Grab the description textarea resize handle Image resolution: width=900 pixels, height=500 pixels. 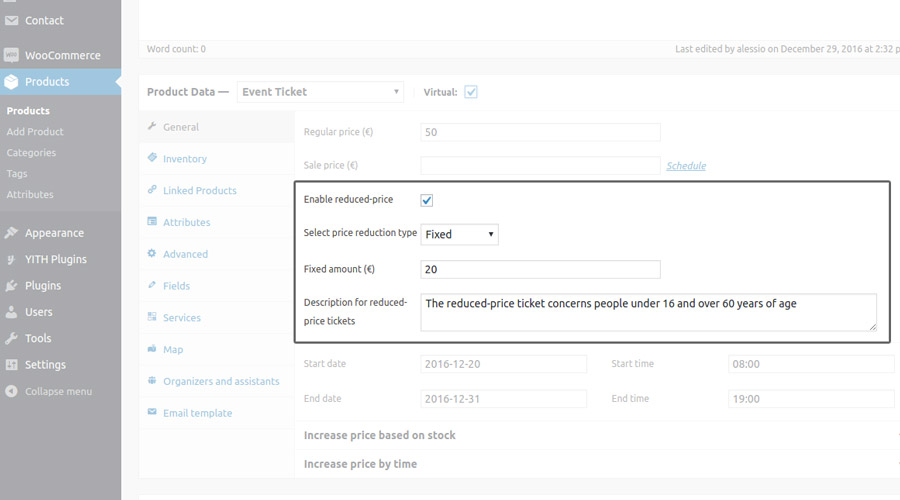[872, 327]
